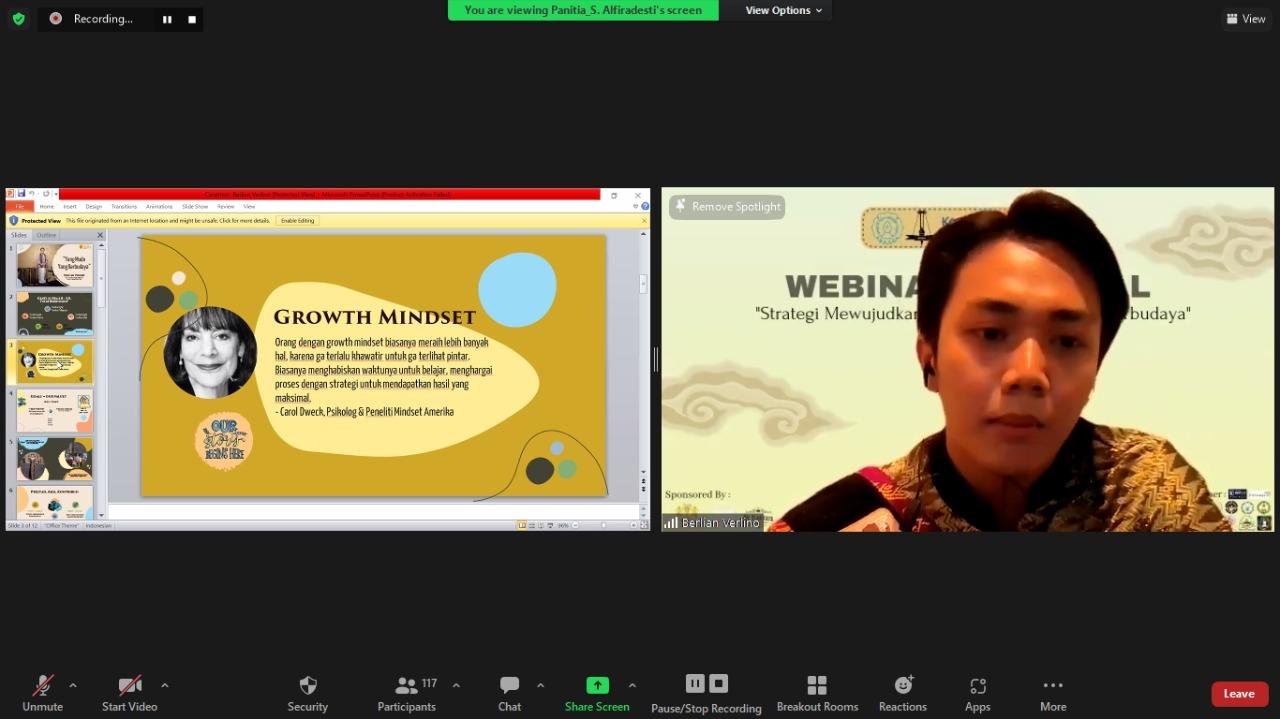Open the Security shield icon
Screen dimensions: 1280x719
[308, 686]
